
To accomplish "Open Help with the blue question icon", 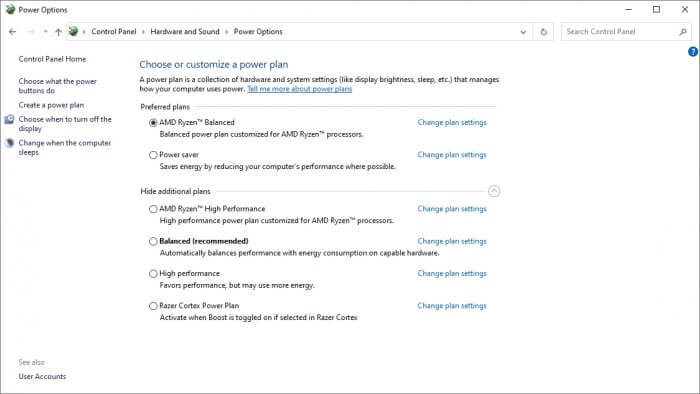I will pyautogui.click(x=693, y=52).
